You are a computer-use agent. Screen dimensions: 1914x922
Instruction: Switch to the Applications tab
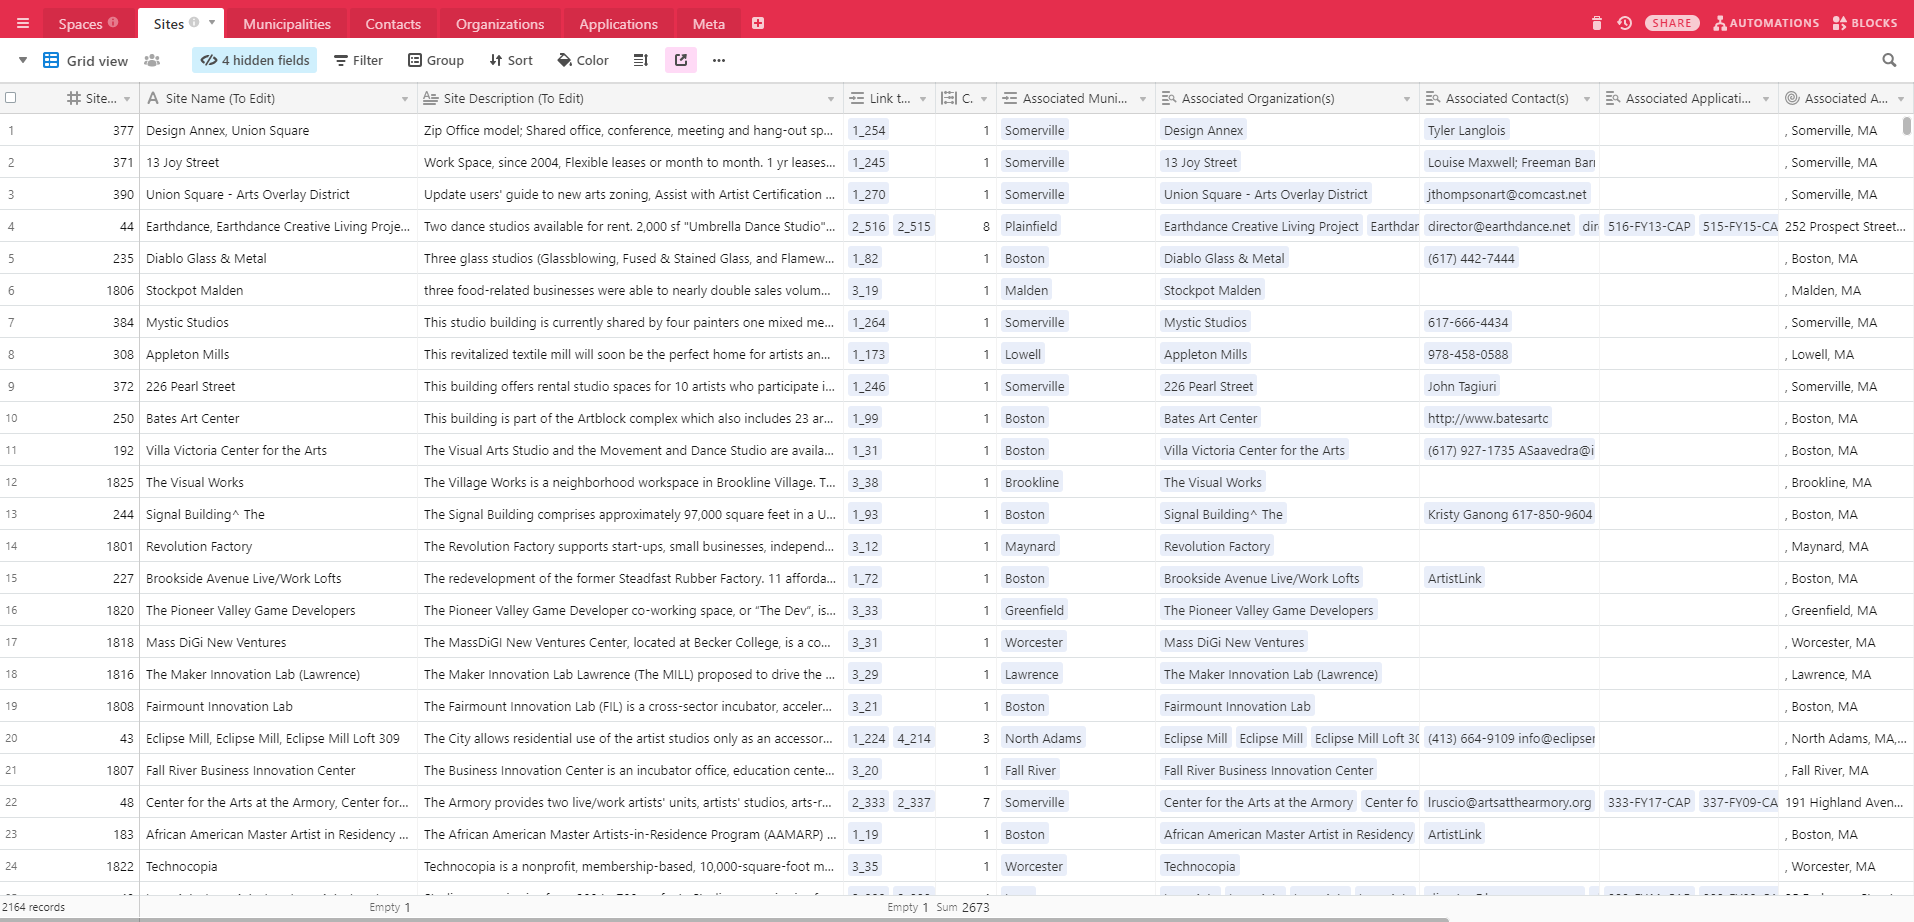pos(619,24)
